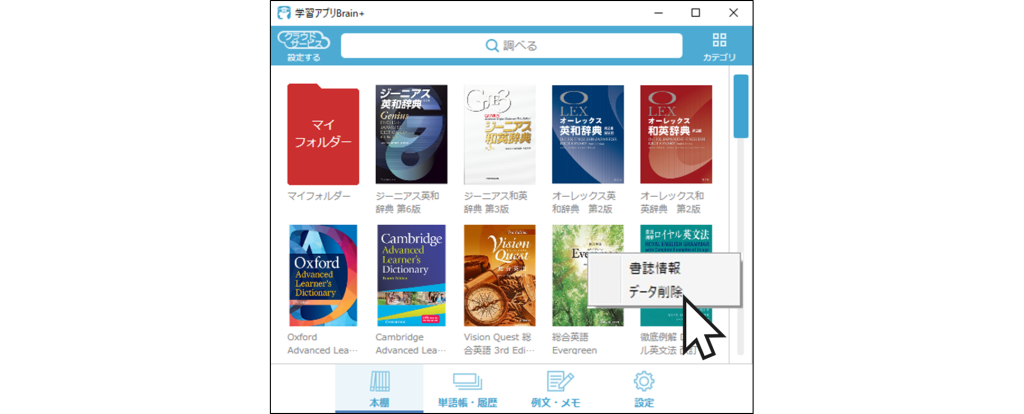Click the Oxford Advanced Lea… title text
This screenshot has height=414, width=1024.
tap(323, 343)
